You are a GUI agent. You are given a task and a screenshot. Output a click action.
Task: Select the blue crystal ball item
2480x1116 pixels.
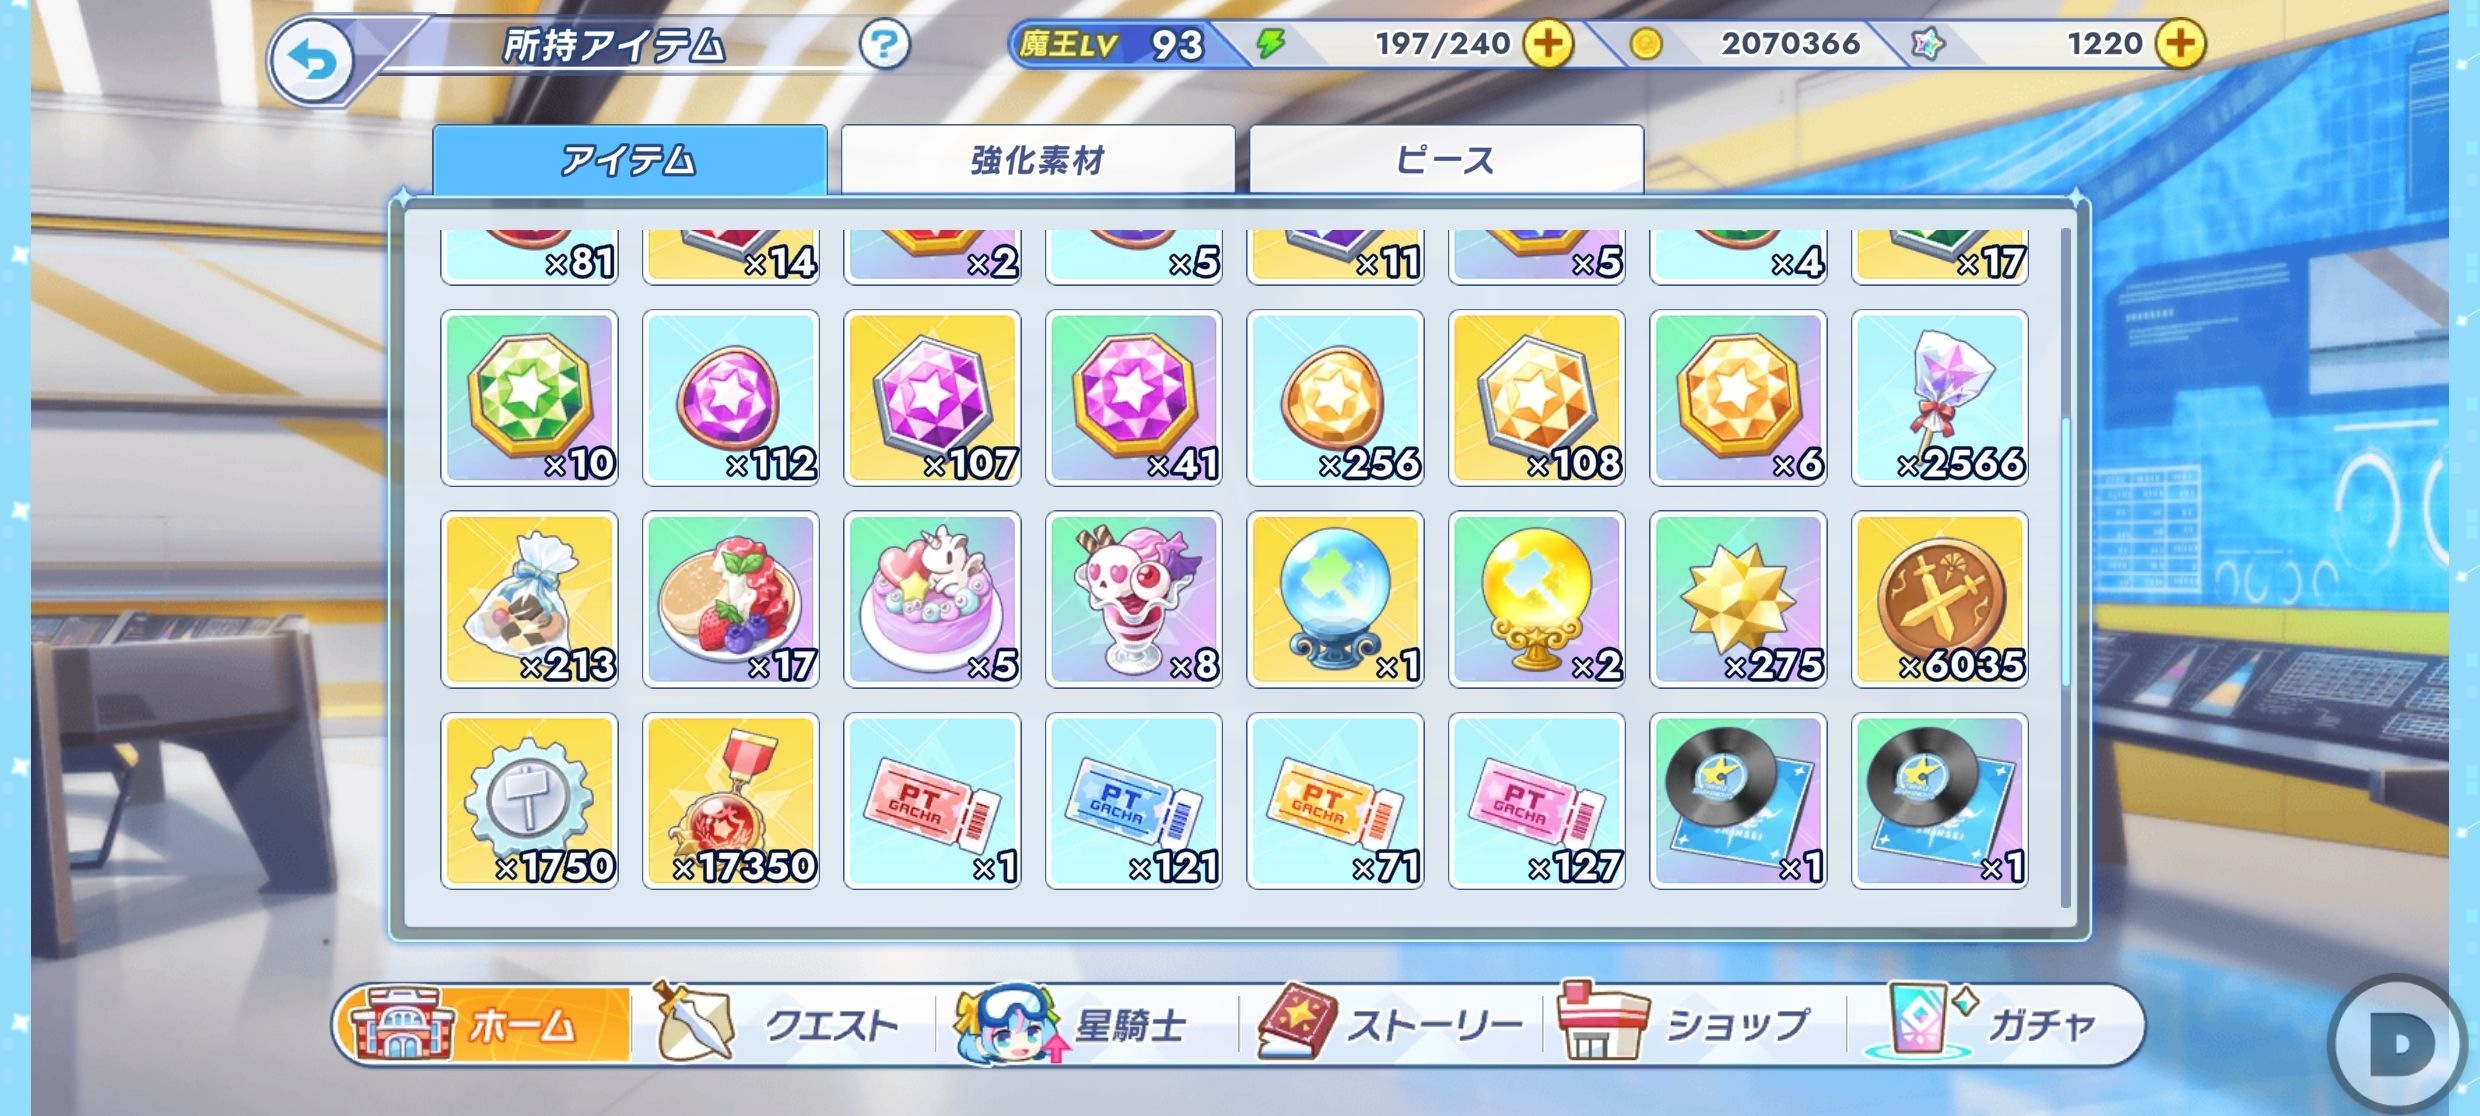coord(1335,599)
